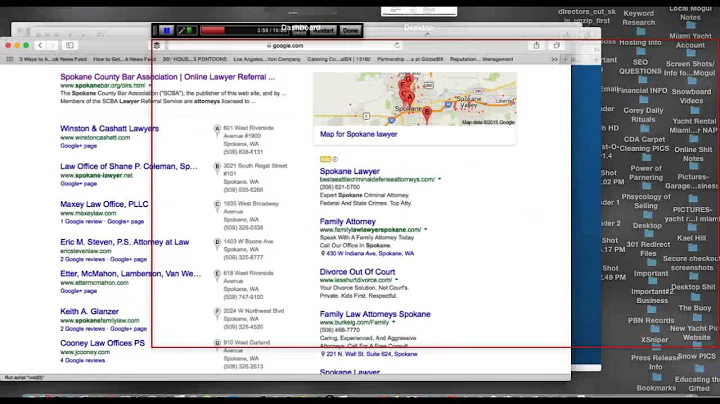Viewport: 720px width, 404px height.
Task: Pause the screen recording
Action: coord(167,31)
